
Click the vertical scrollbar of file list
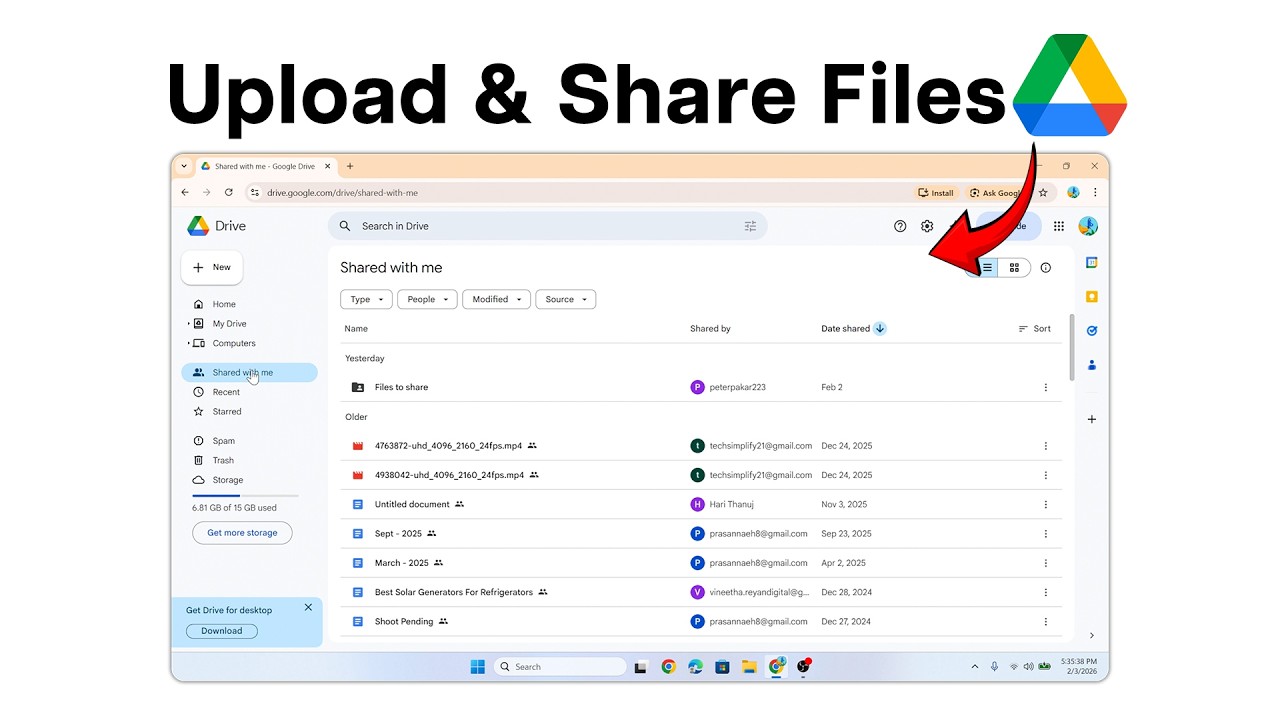click(1072, 348)
